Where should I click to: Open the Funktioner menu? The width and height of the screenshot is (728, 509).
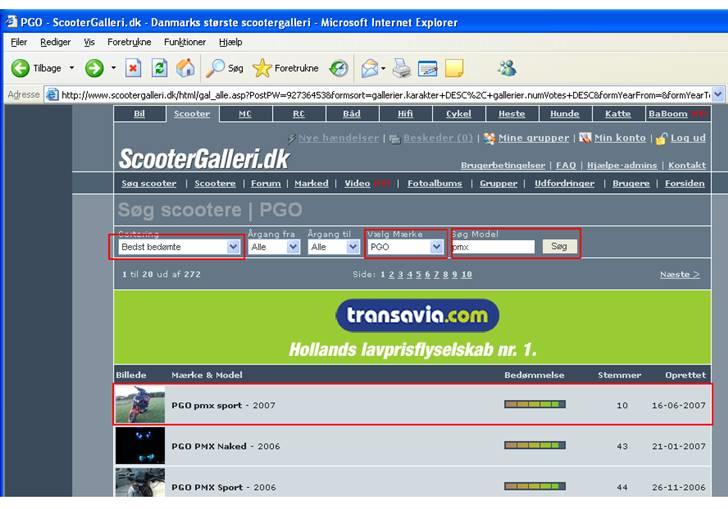[x=185, y=42]
